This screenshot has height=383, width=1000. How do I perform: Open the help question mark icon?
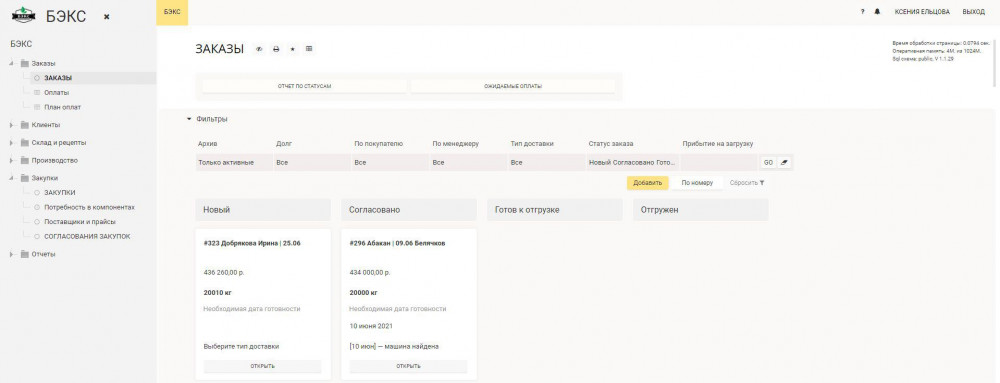862,12
